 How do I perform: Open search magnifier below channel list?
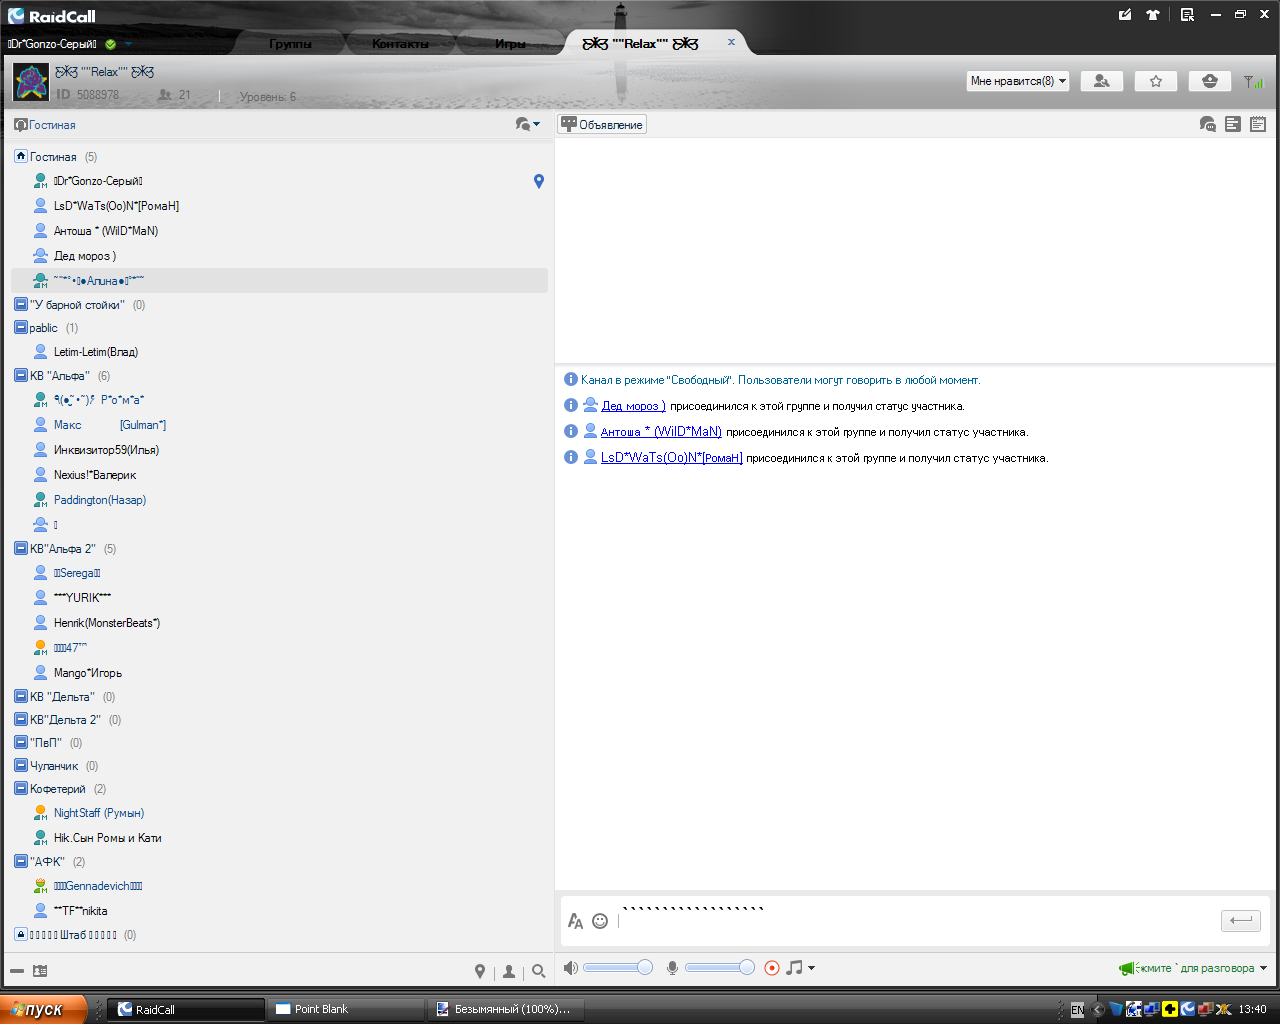click(539, 971)
